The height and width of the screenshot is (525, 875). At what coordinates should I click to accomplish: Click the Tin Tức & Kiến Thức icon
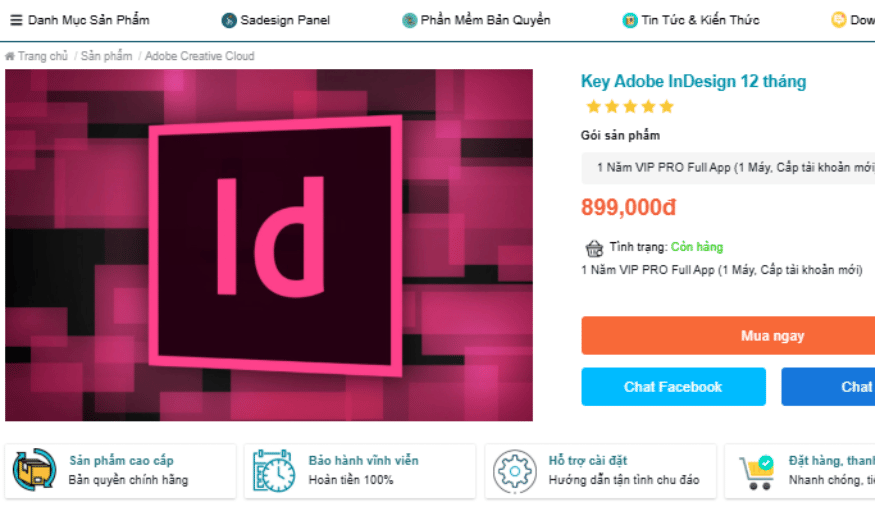coord(630,20)
